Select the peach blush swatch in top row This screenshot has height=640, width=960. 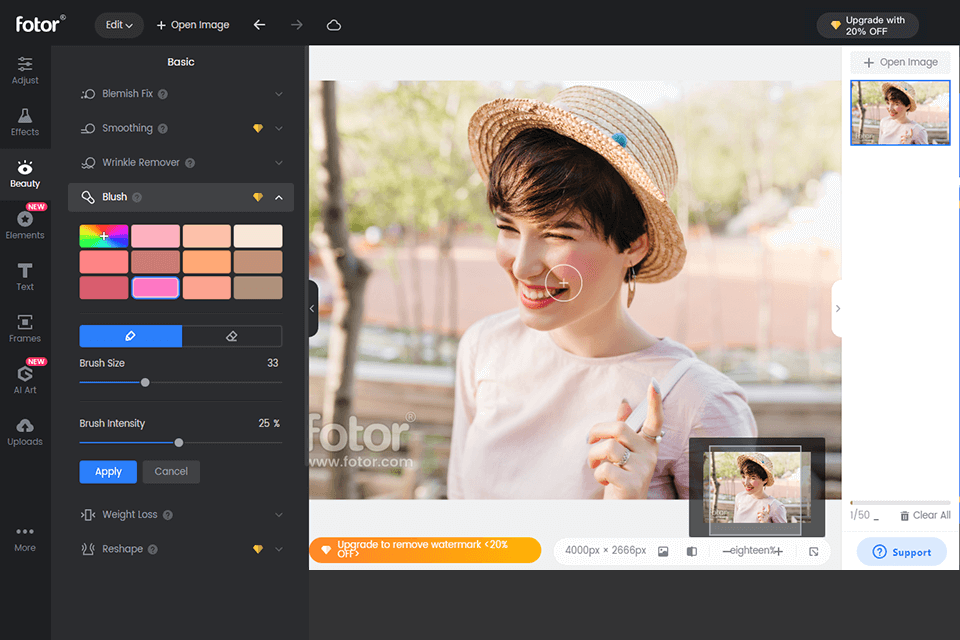tap(207, 236)
